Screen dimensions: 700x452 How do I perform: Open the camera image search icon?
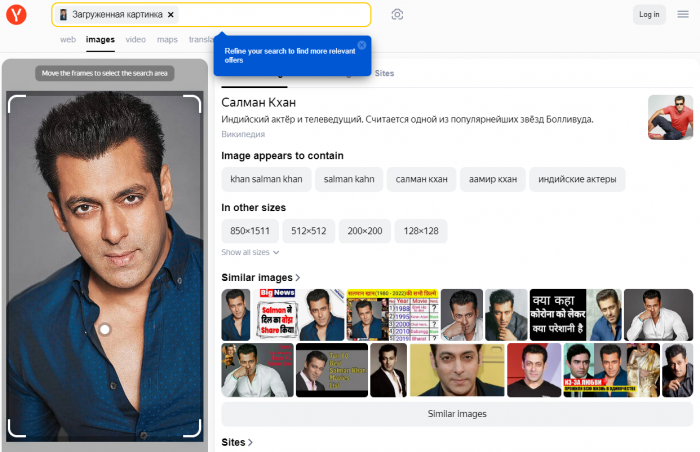pyautogui.click(x=397, y=14)
